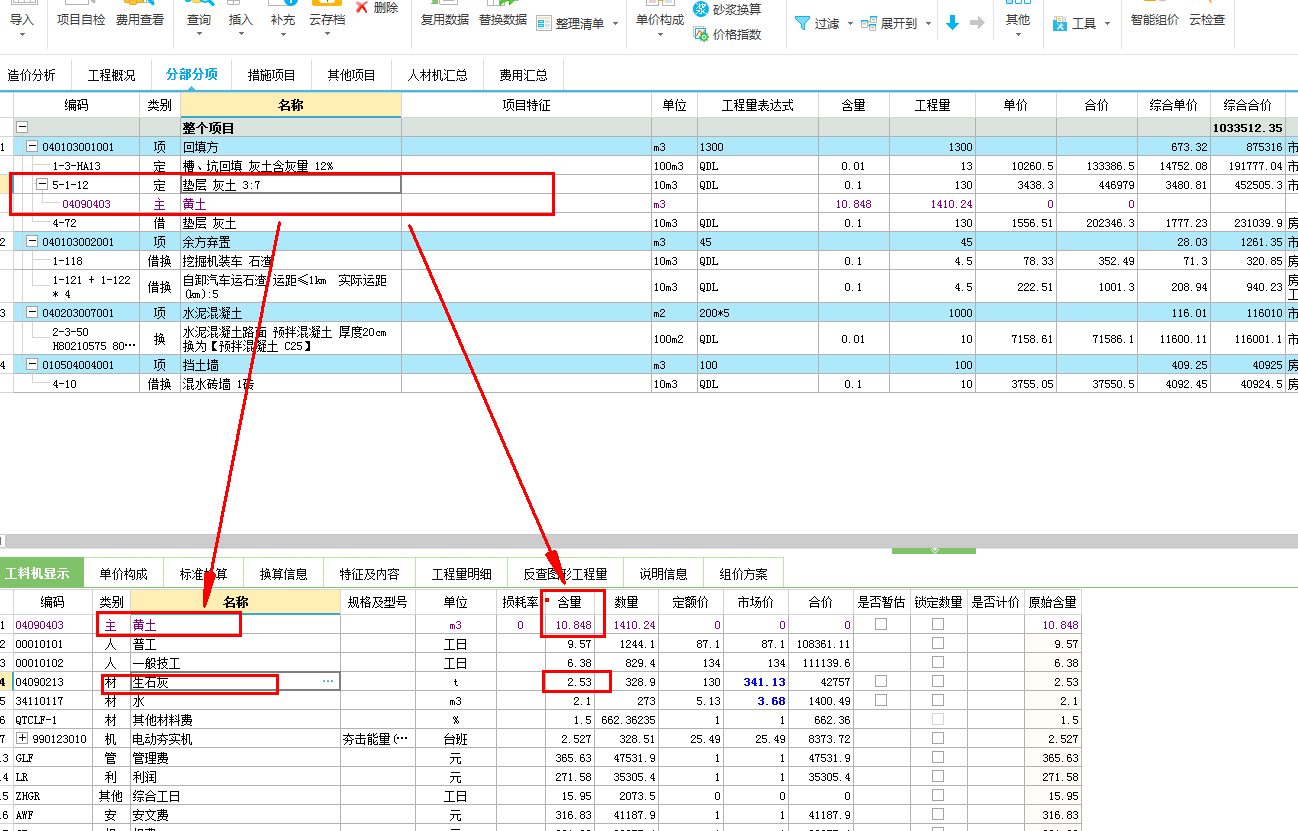Click 市场价 cell 341.13 for 生石灰
The height and width of the screenshot is (831, 1298).
[758, 681]
